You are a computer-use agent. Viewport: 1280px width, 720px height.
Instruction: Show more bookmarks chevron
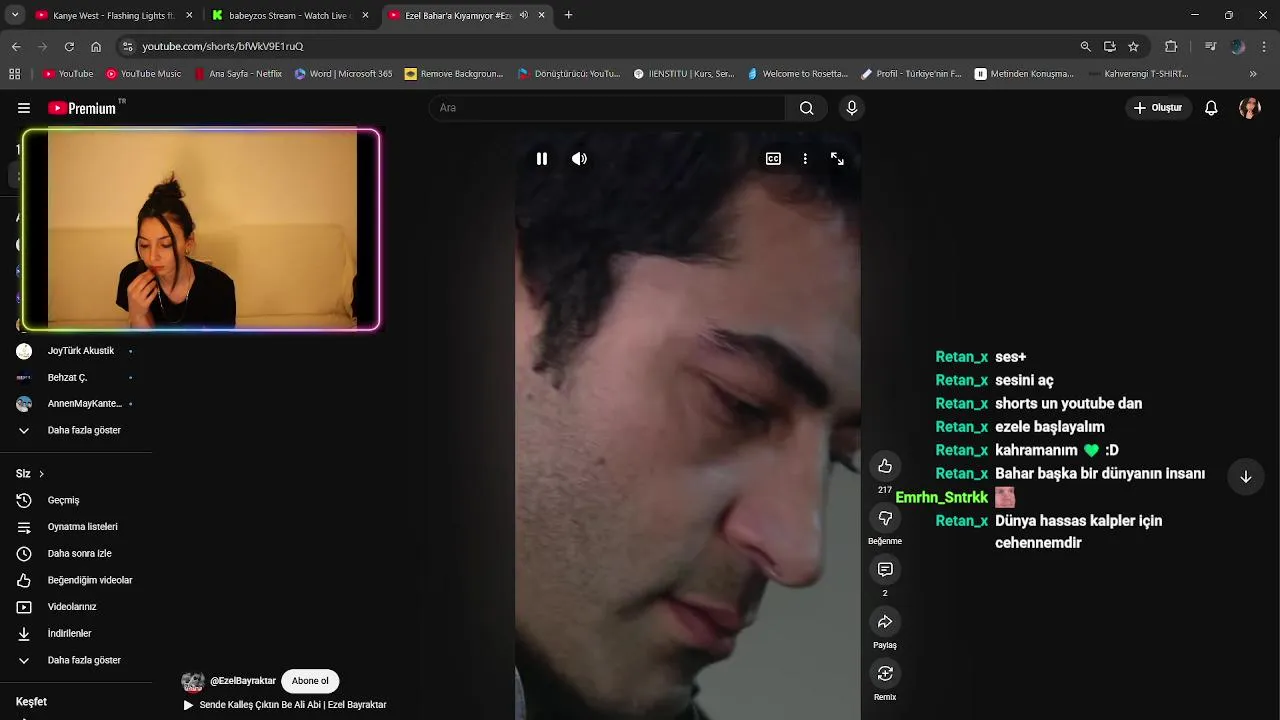coord(1253,73)
